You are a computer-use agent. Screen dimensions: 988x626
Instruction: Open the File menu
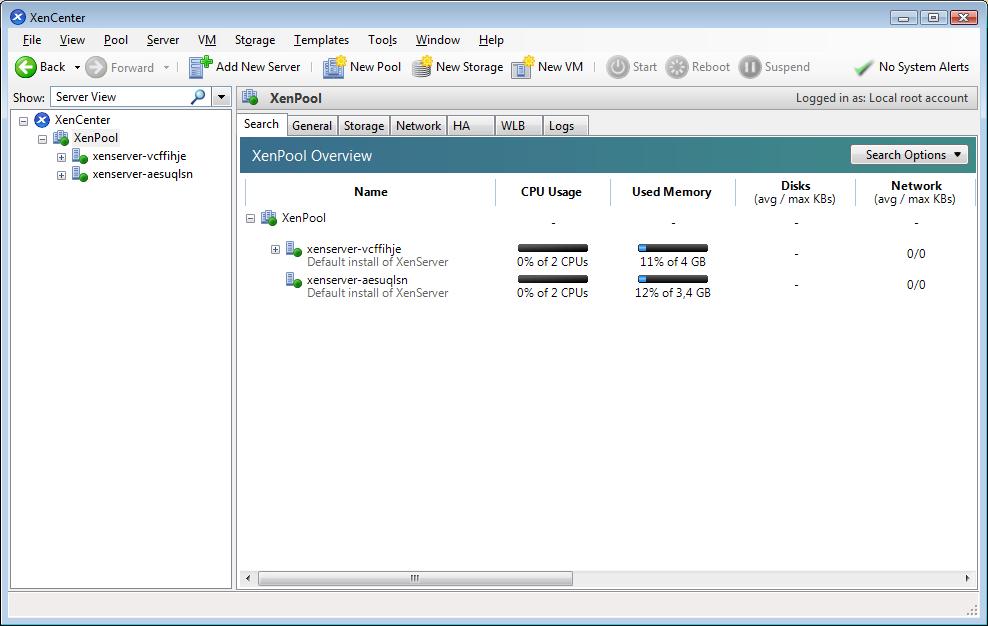point(32,40)
